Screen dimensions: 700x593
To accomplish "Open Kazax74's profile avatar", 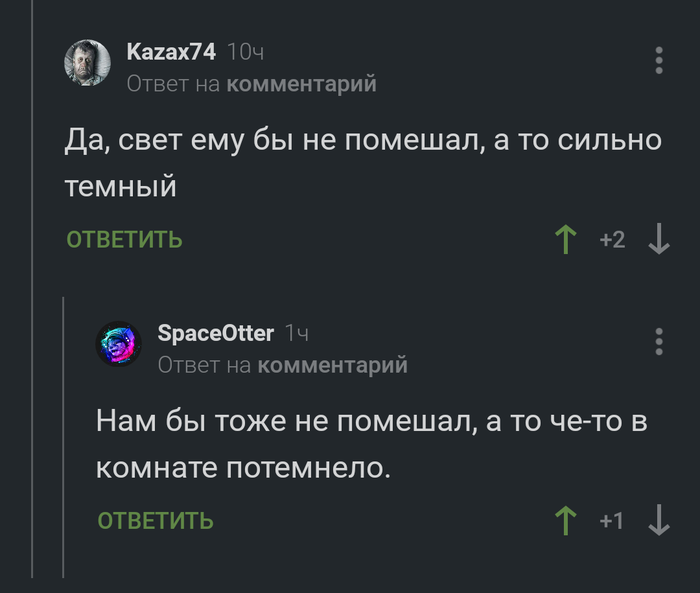I will click(86, 64).
